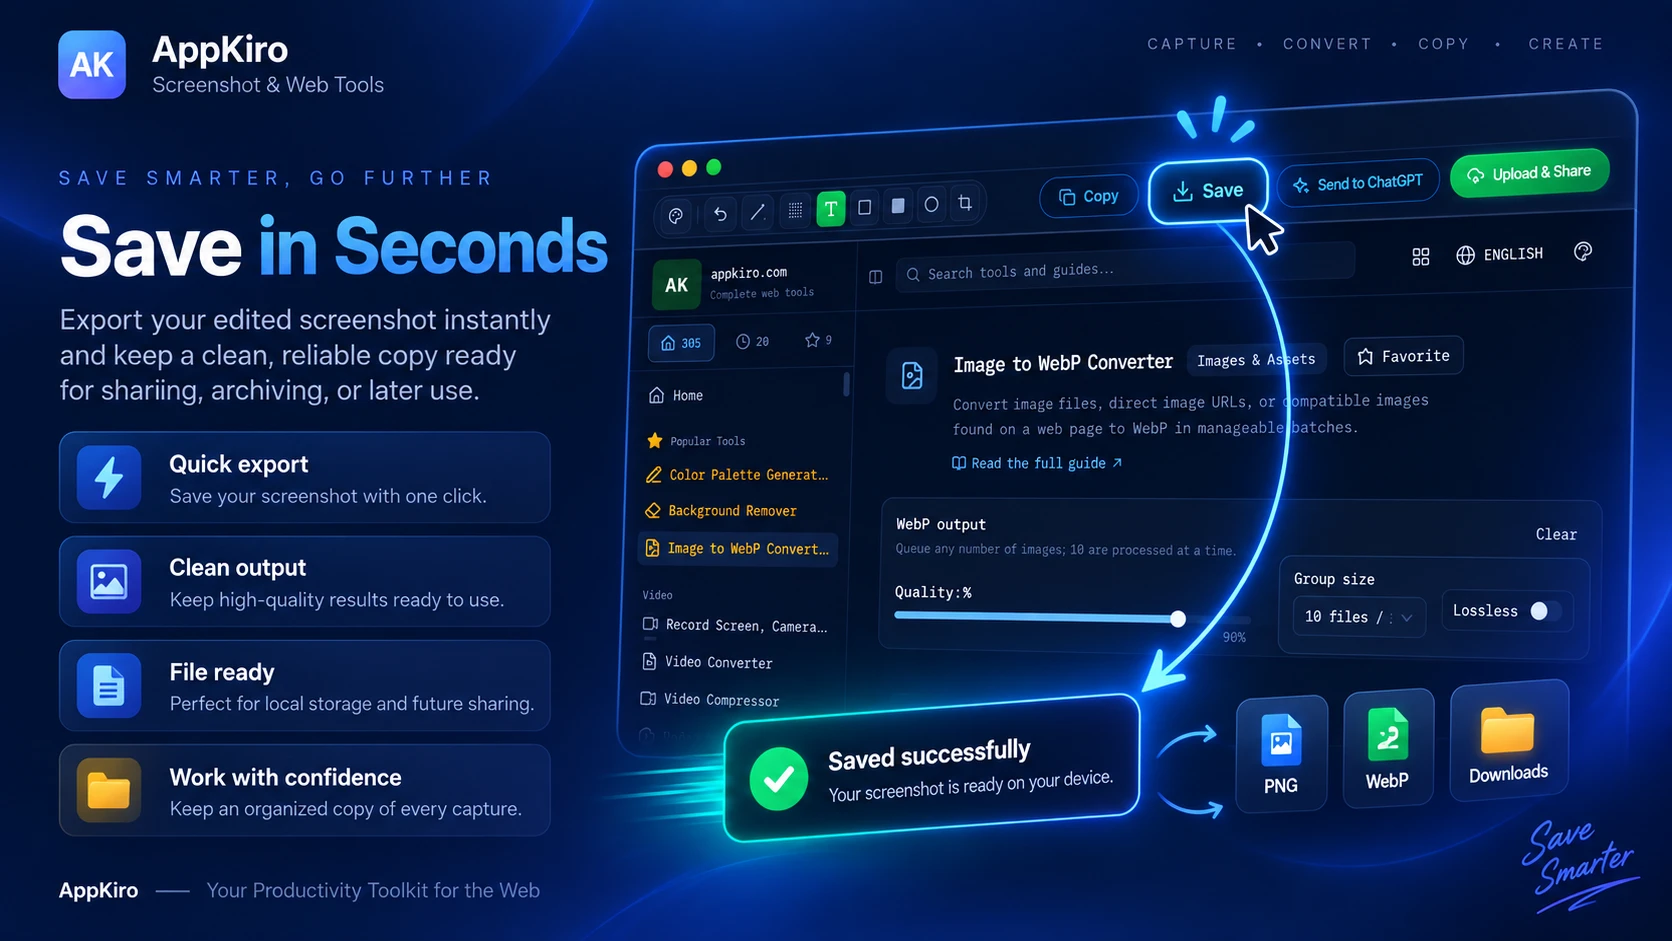Click the Images & Assets tag
Screen dimensions: 1672x941
pos(1256,360)
